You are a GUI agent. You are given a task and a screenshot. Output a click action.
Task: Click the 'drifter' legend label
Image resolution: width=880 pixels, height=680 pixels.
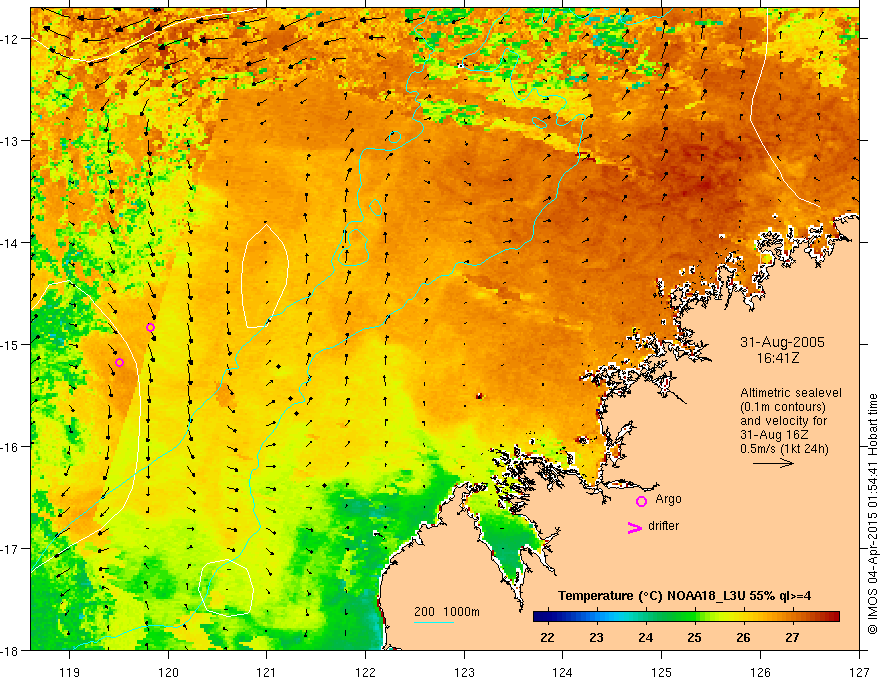[663, 526]
